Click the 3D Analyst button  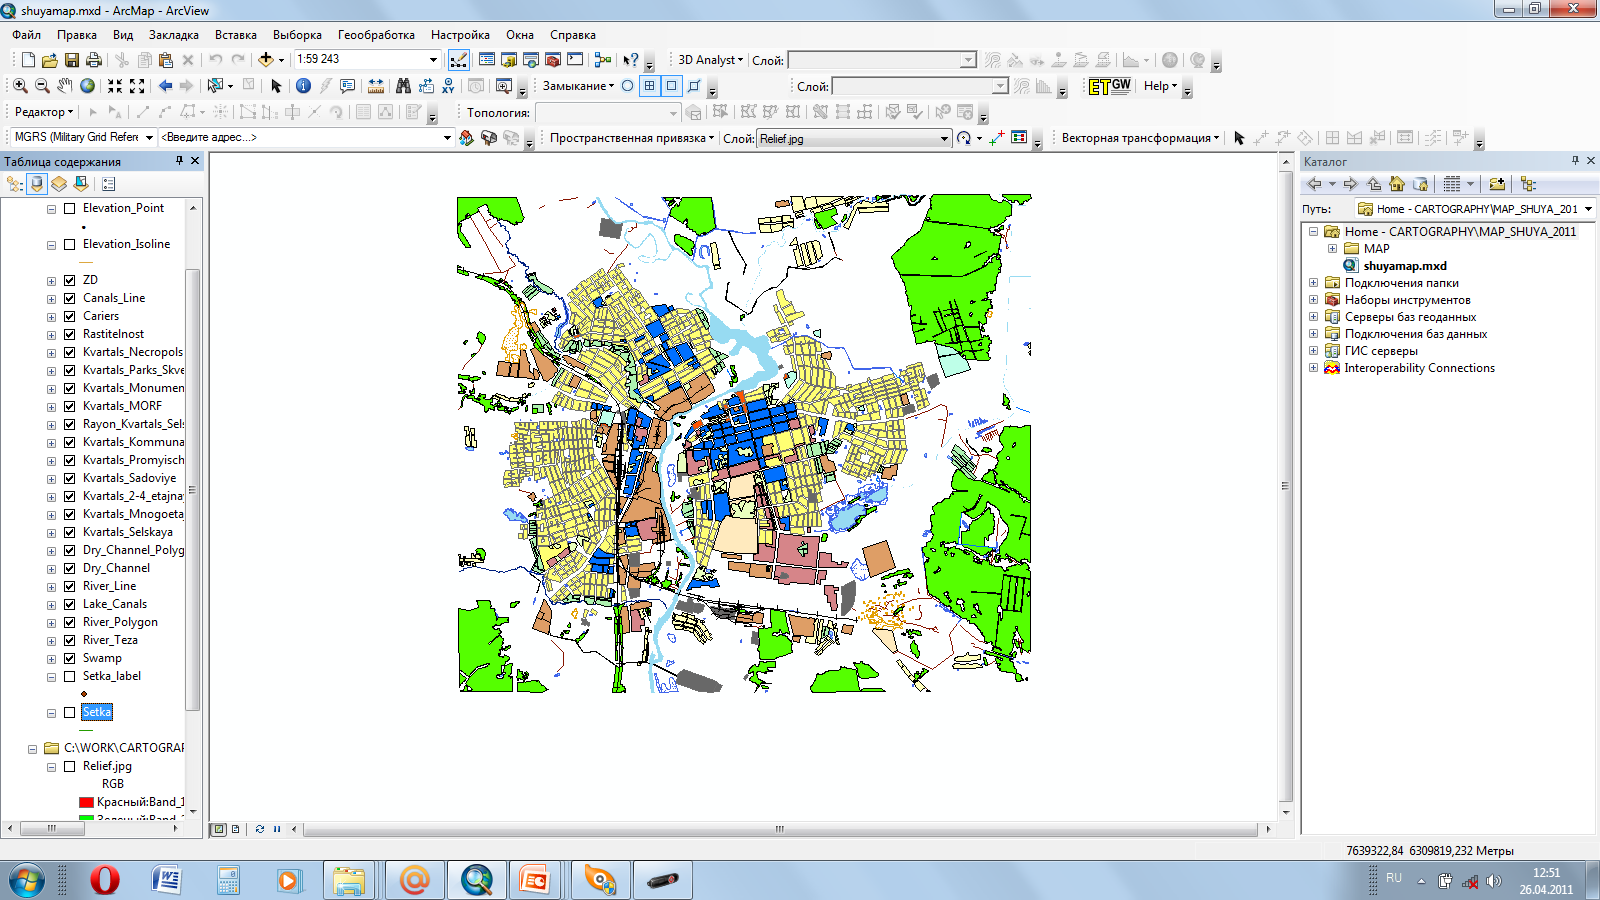[x=710, y=60]
